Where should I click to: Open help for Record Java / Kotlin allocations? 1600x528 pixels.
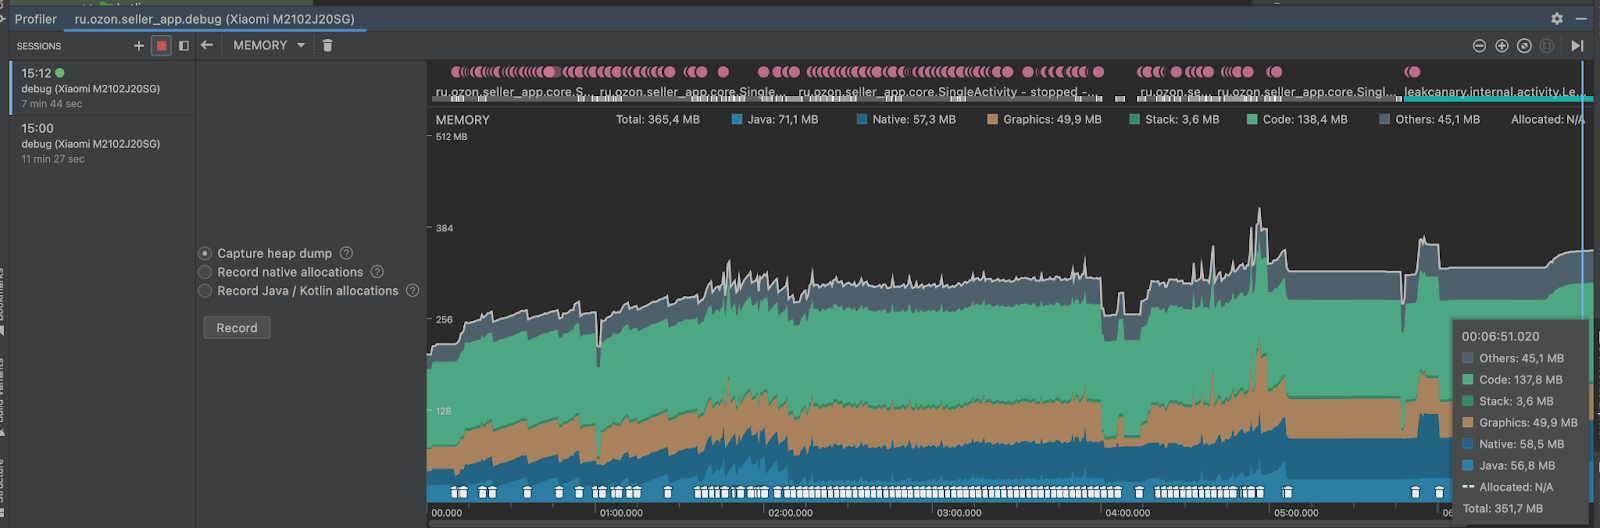(x=412, y=291)
